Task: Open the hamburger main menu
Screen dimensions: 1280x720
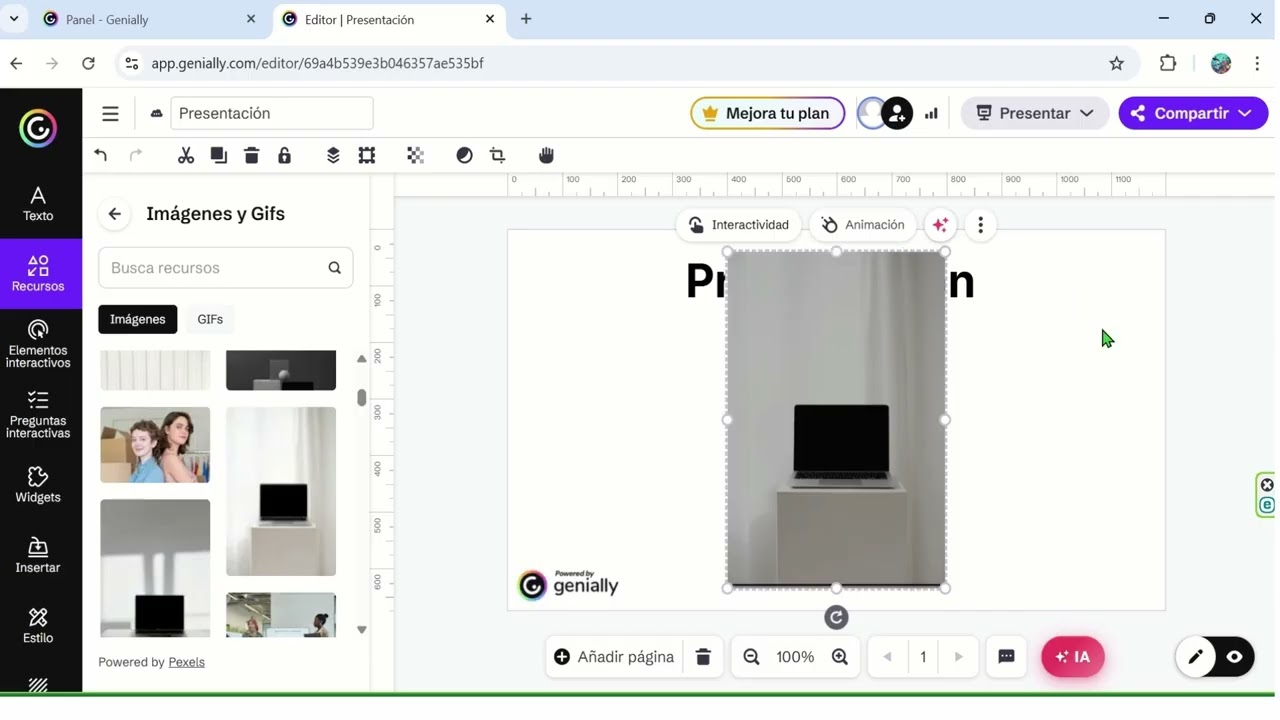Action: tap(110, 114)
